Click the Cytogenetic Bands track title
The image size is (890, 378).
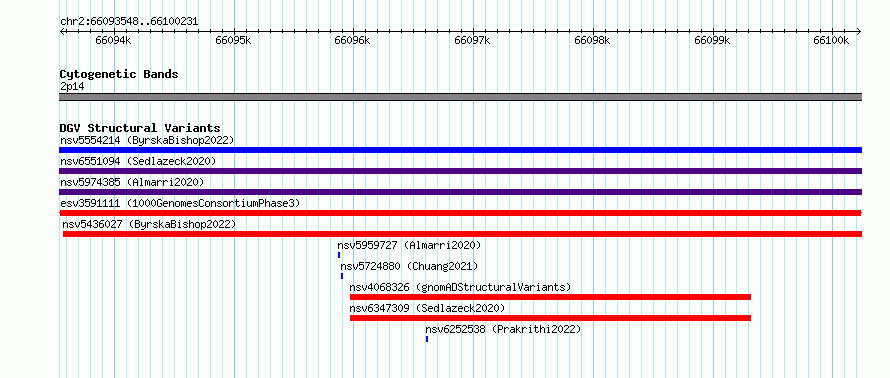tap(119, 74)
